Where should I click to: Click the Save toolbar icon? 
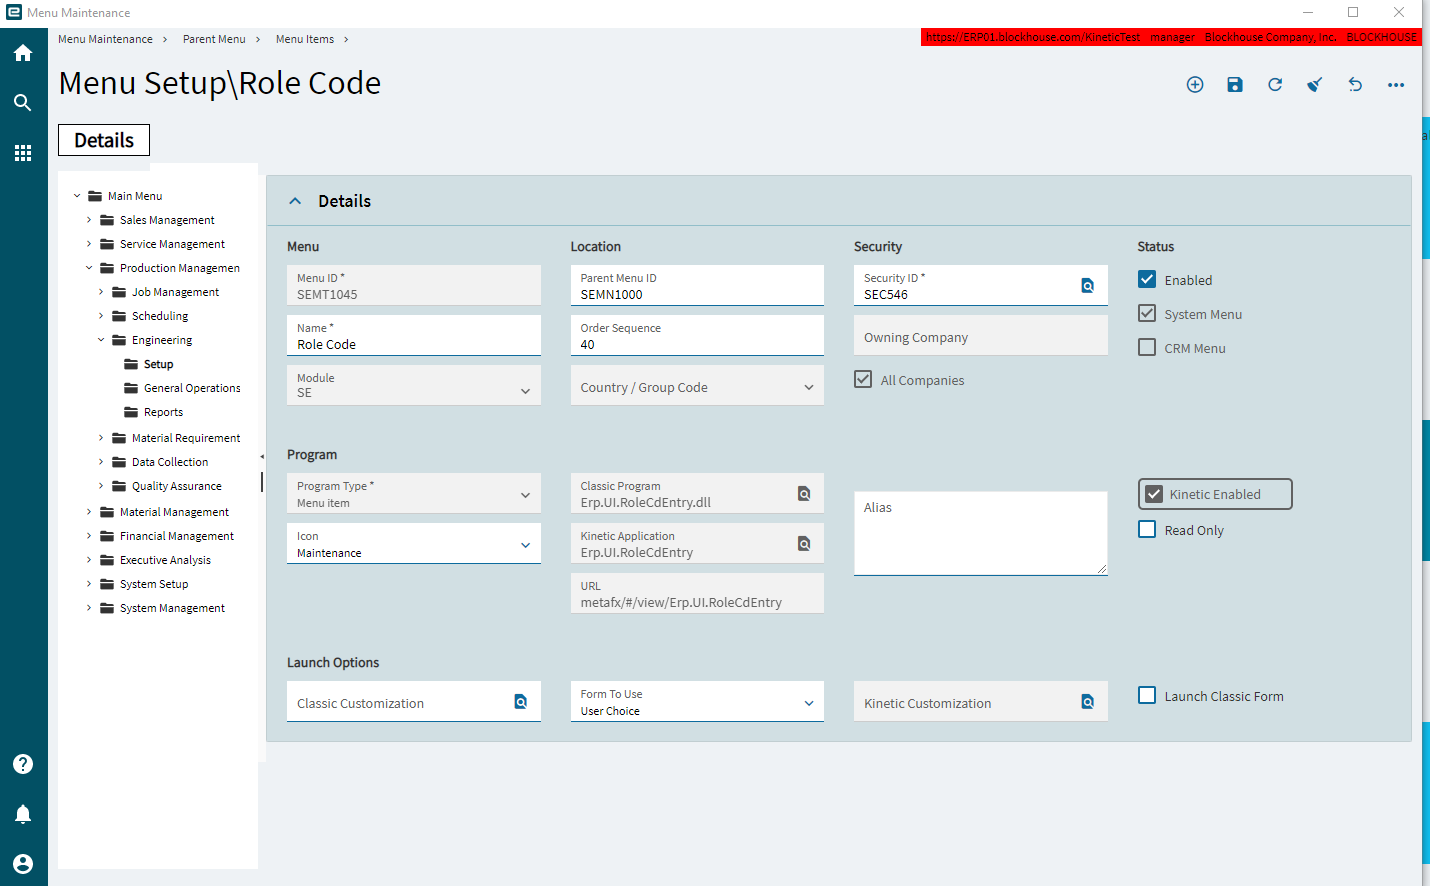pos(1235,85)
